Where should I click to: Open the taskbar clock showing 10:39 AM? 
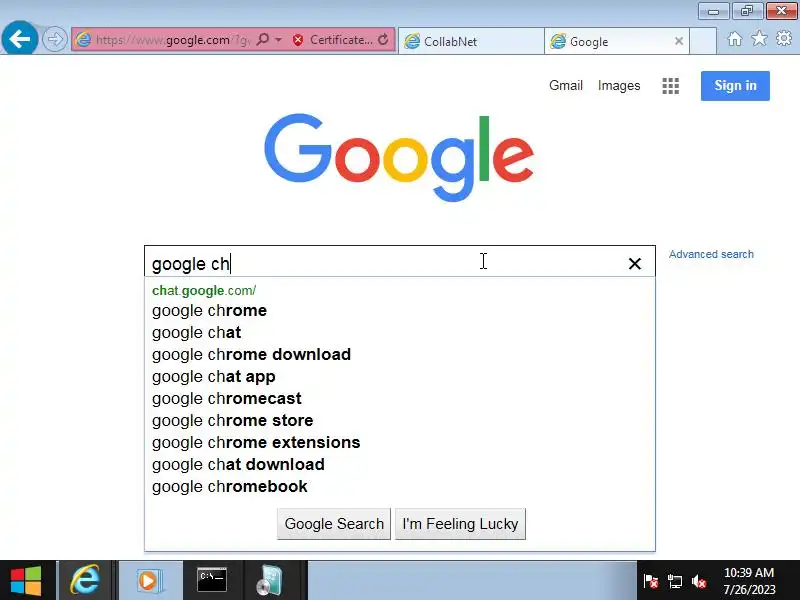(749, 581)
